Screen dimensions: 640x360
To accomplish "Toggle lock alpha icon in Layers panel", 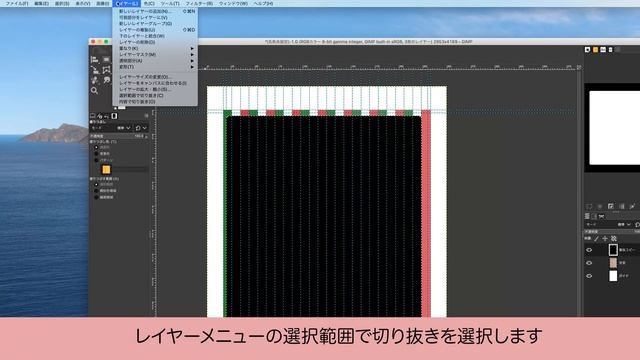I will click(613, 238).
